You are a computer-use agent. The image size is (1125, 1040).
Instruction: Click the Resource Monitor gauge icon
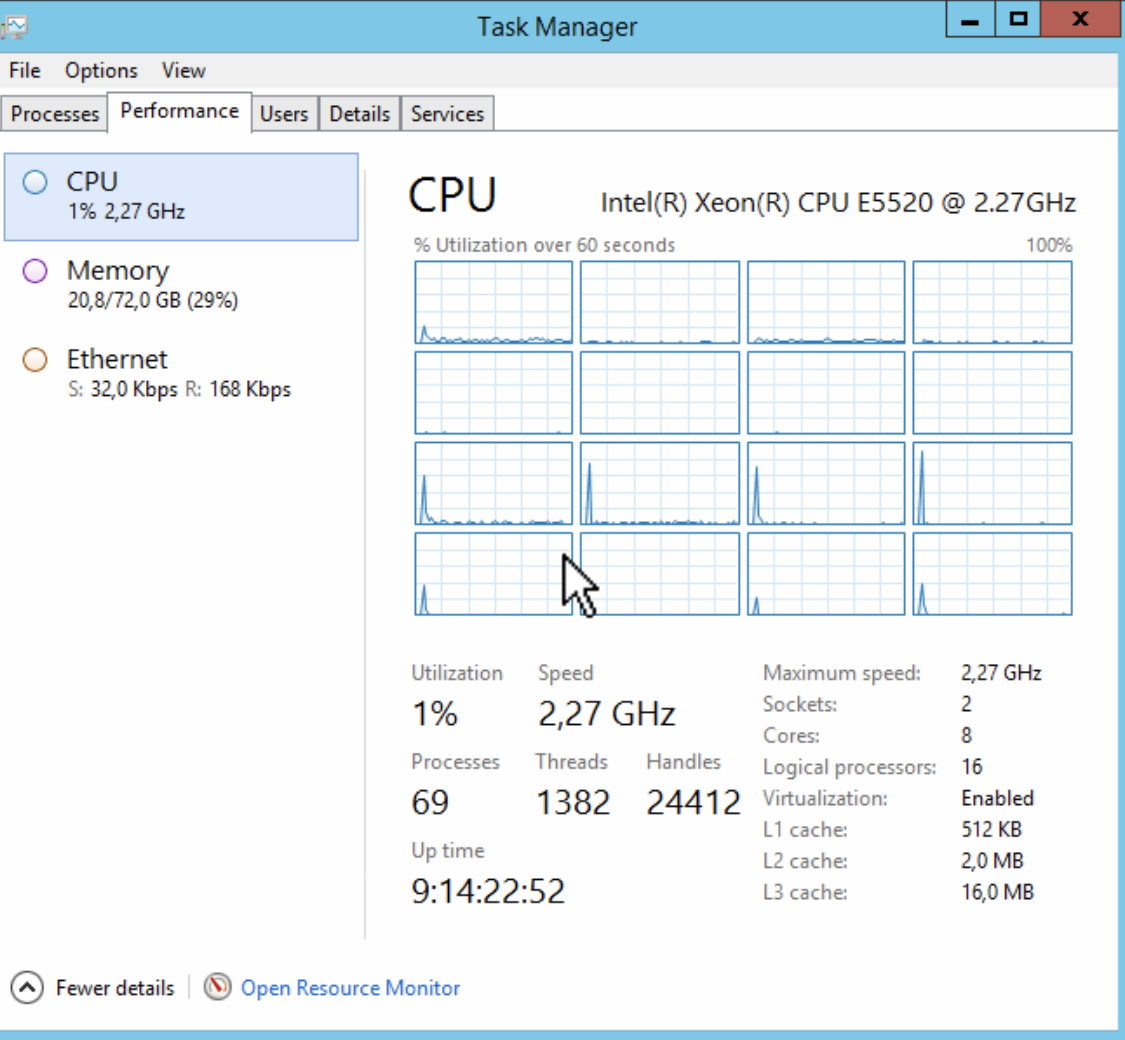tap(217, 988)
